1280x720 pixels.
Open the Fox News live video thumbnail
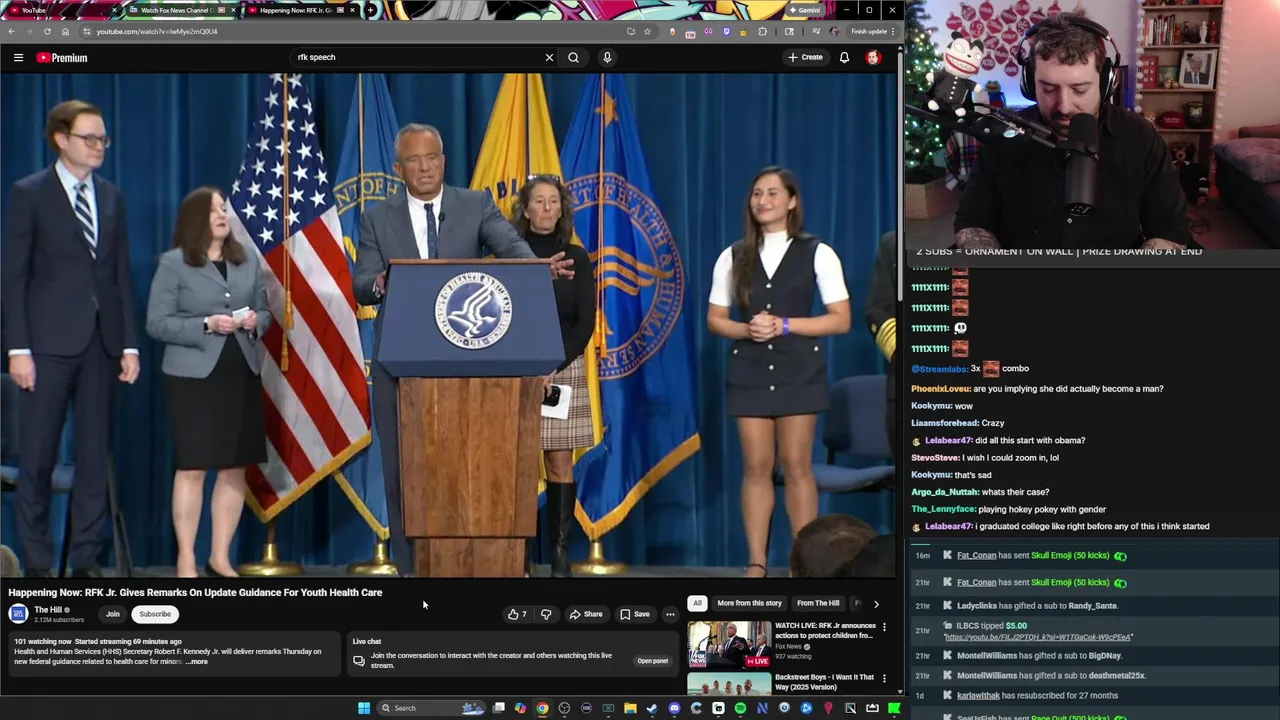(729, 645)
